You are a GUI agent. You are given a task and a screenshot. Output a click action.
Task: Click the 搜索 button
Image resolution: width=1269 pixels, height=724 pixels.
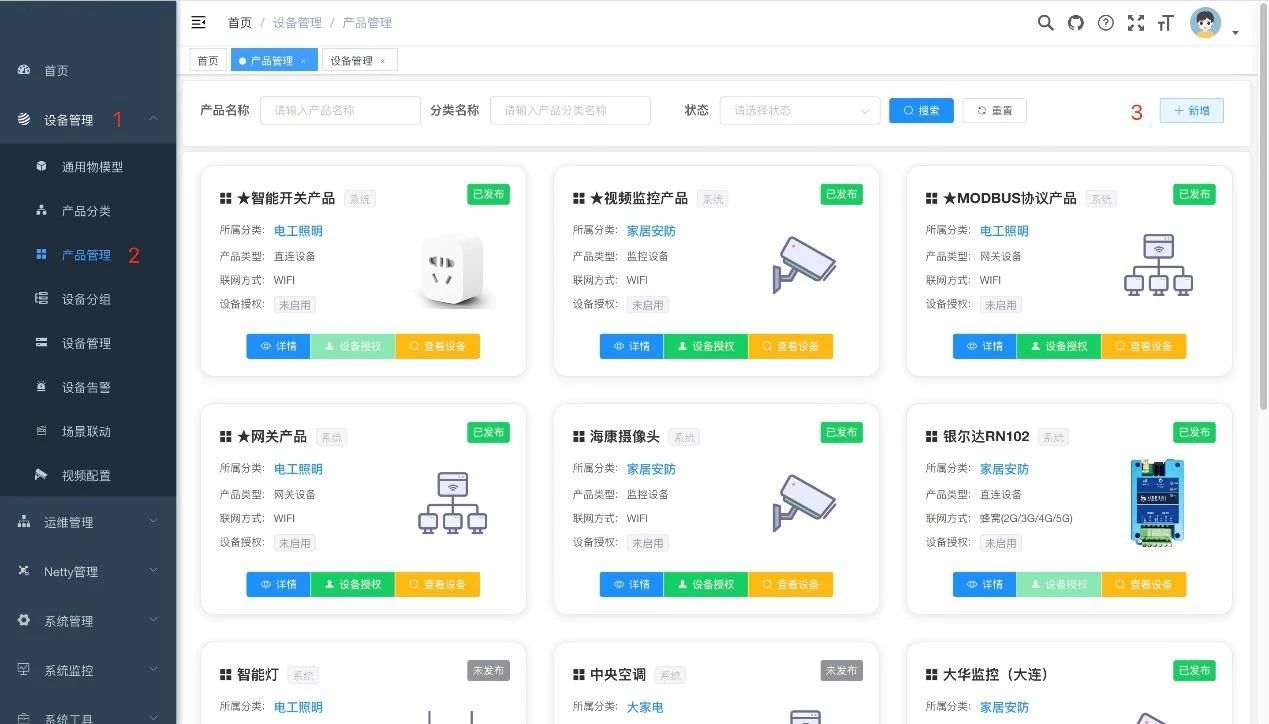coord(921,111)
